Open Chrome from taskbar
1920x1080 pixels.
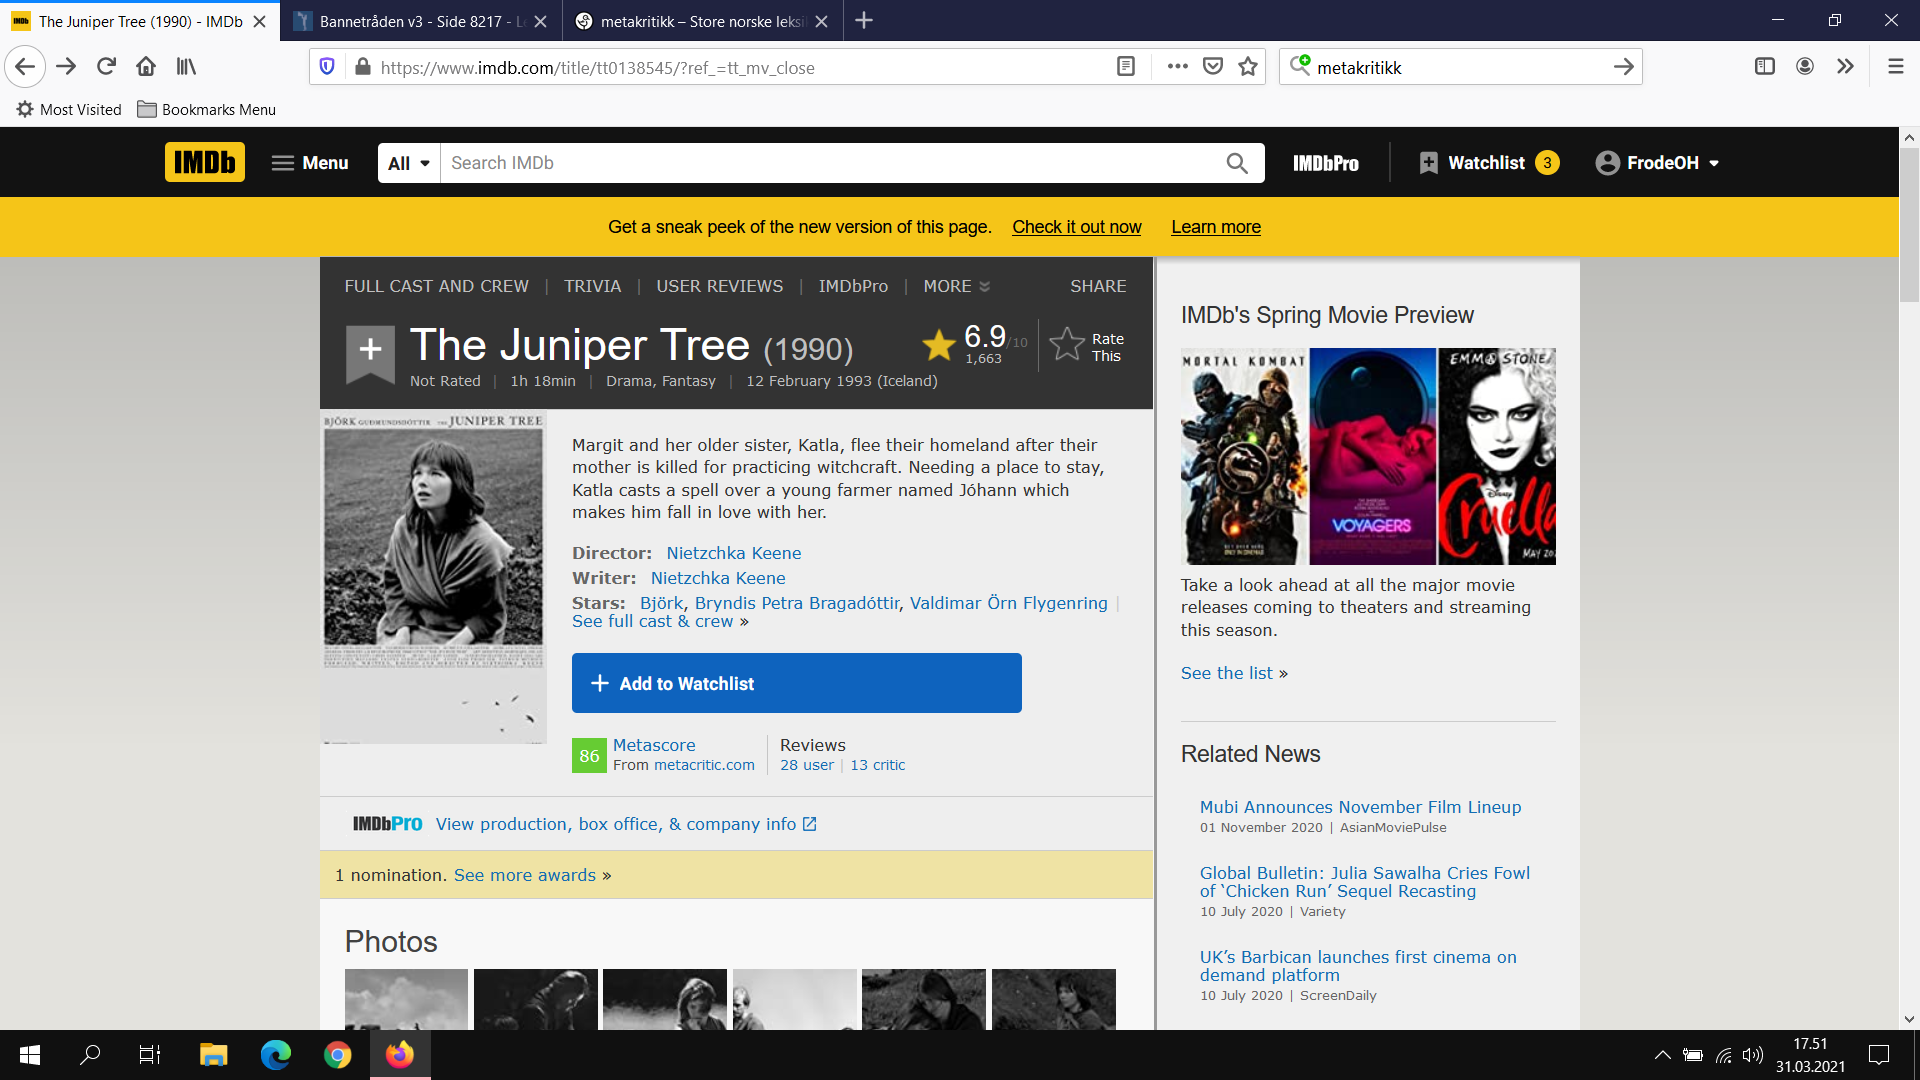coord(337,1055)
